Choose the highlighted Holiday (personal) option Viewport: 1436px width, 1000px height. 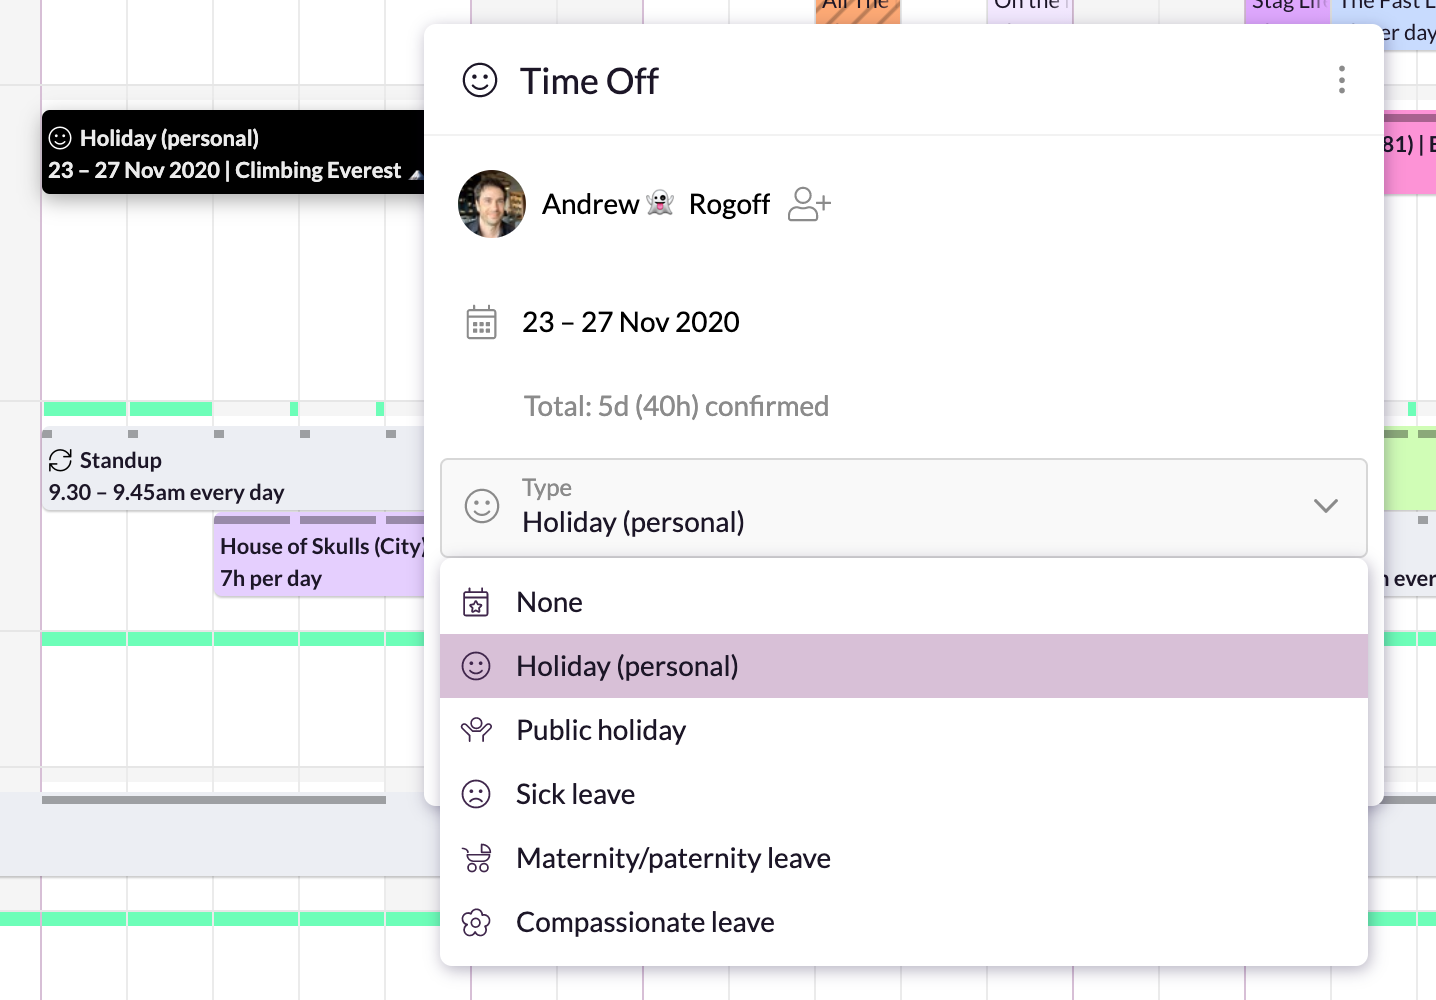(x=627, y=667)
